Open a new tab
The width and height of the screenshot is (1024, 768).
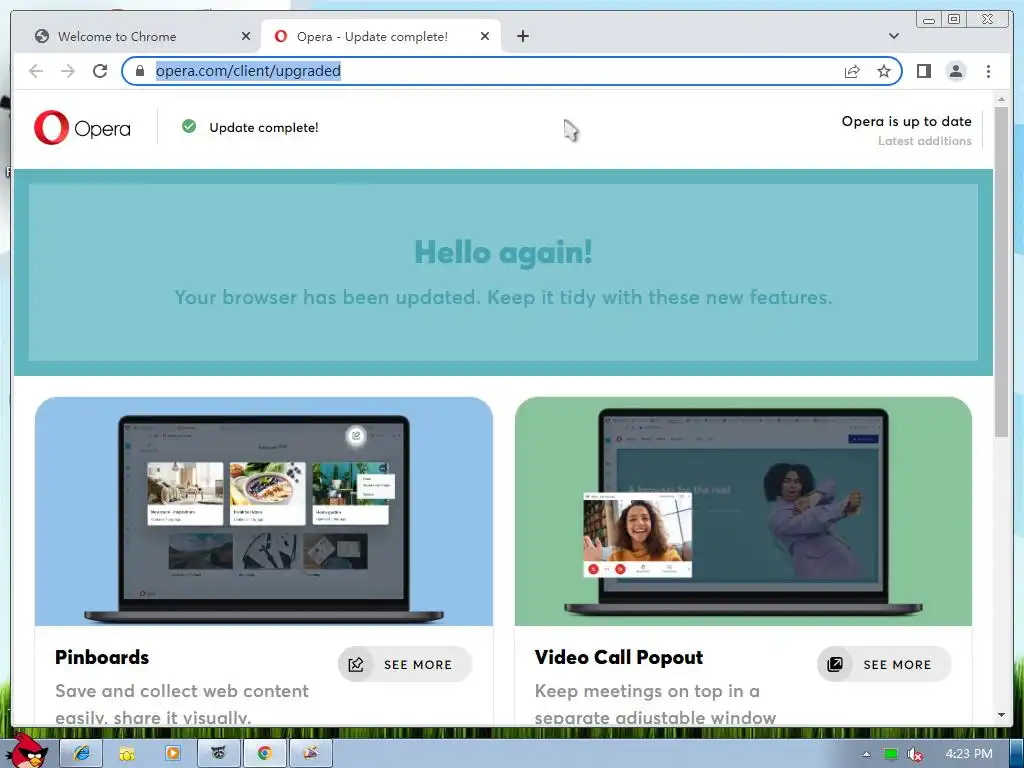(x=522, y=36)
